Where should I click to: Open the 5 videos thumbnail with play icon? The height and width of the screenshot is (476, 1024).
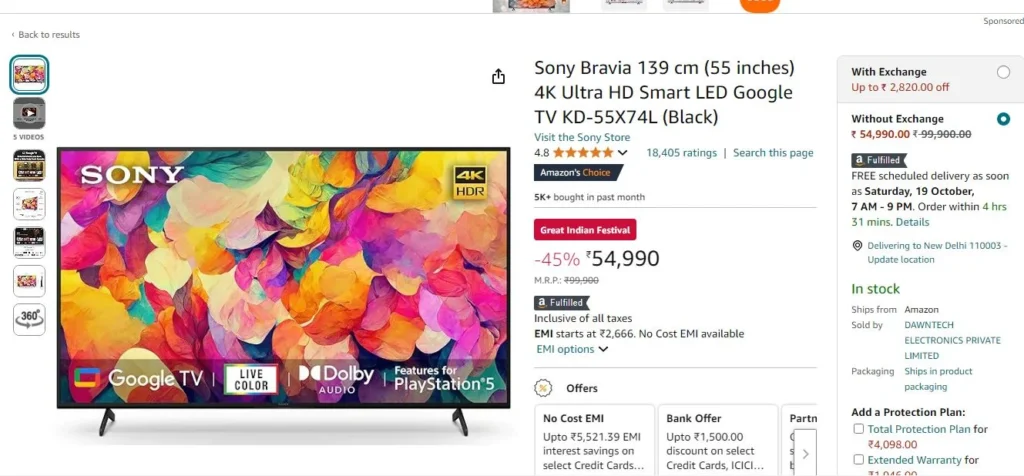click(29, 113)
